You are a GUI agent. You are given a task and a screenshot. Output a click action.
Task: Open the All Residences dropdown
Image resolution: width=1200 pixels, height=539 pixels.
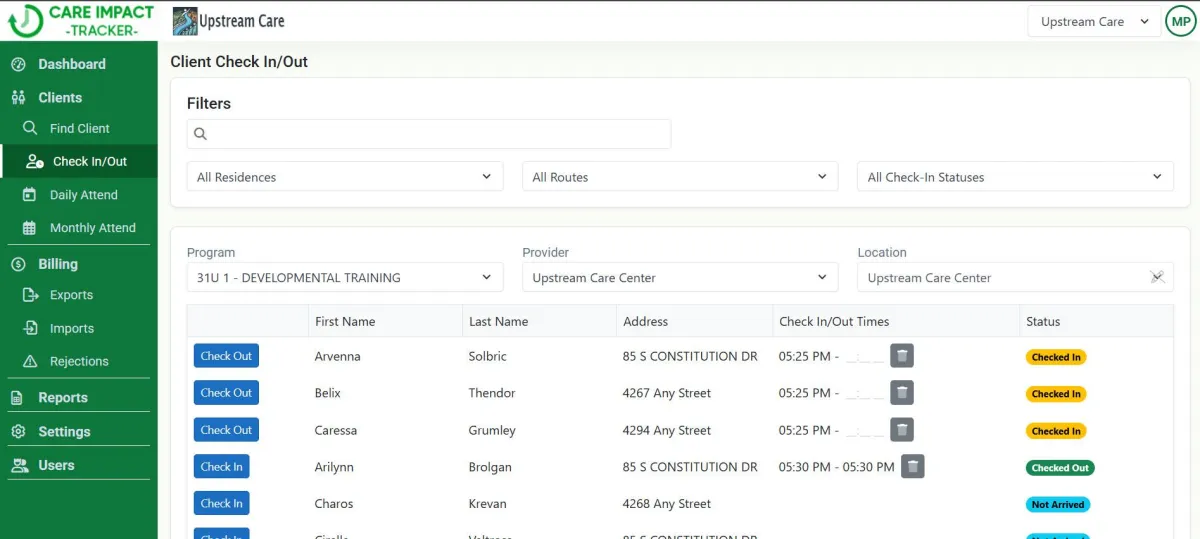[345, 177]
